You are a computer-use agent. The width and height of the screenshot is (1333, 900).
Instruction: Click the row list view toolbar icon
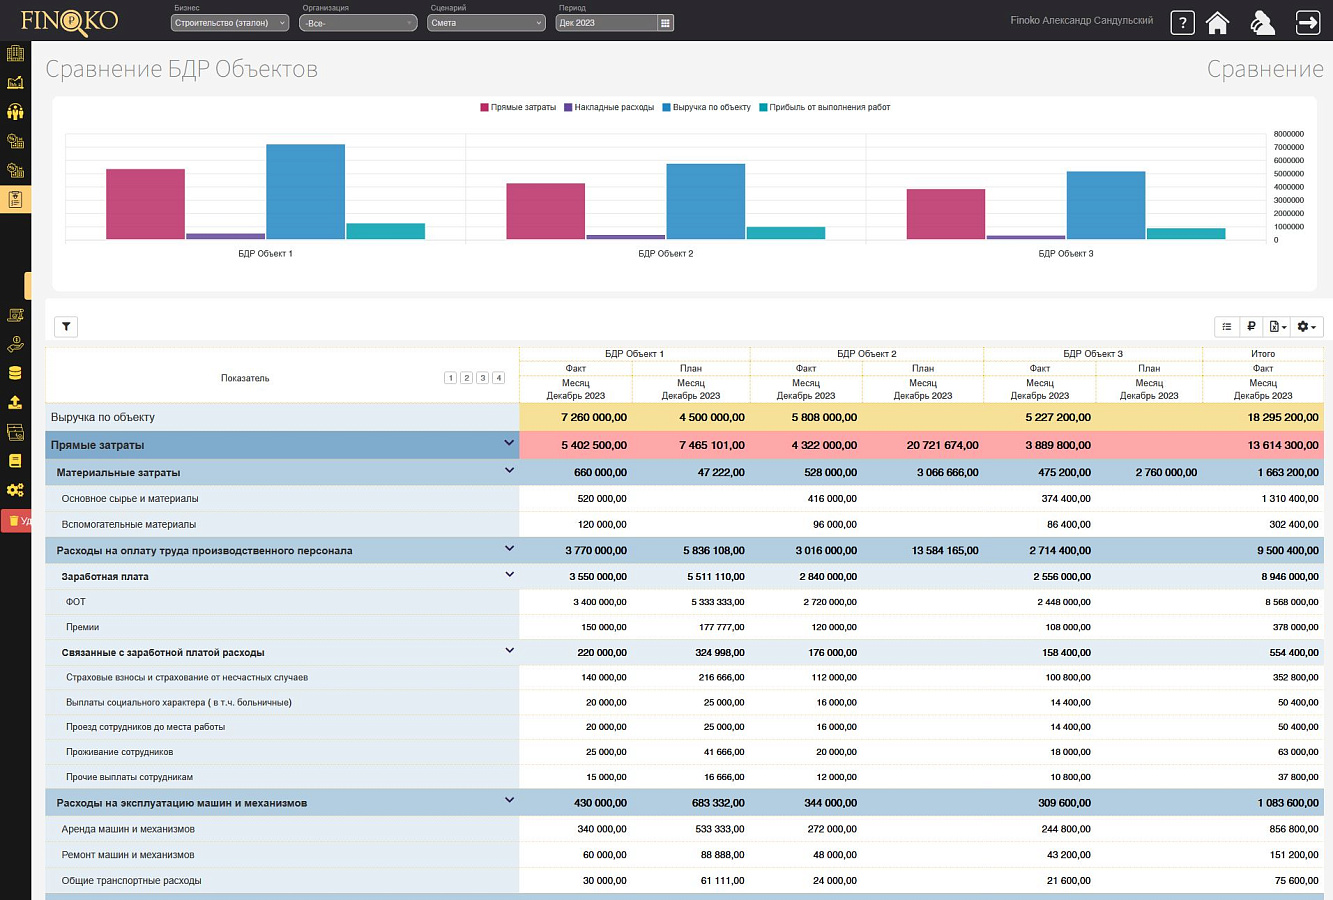pos(1227,326)
